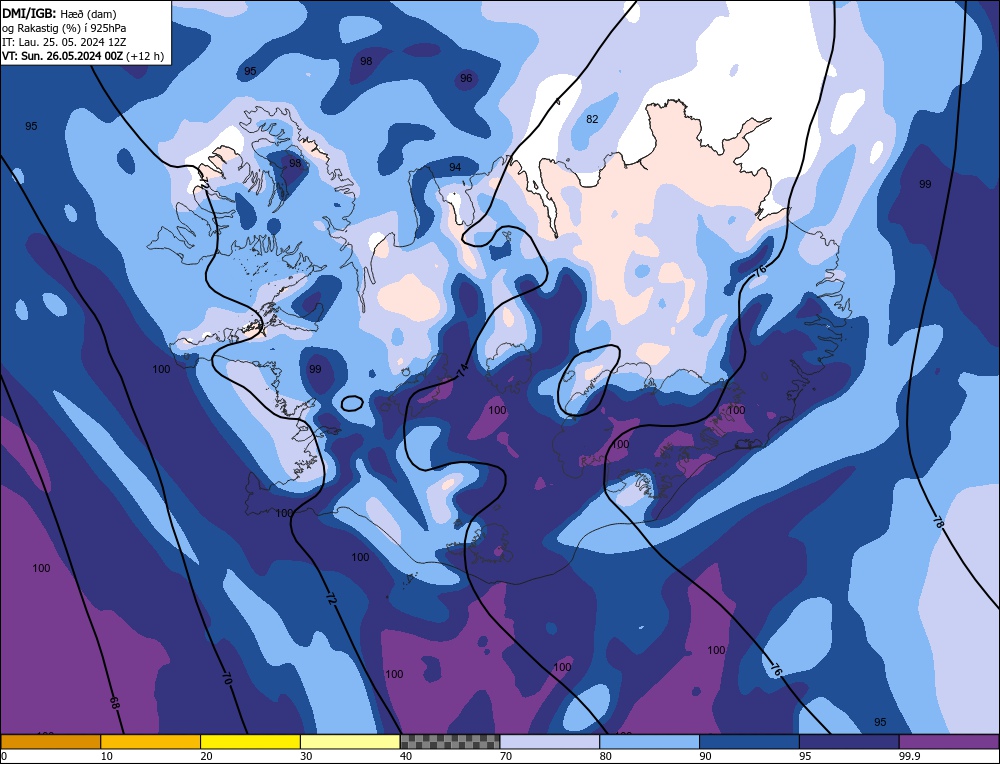
Task: Click the orange 10–20 legend swatch
Action: click(151, 741)
